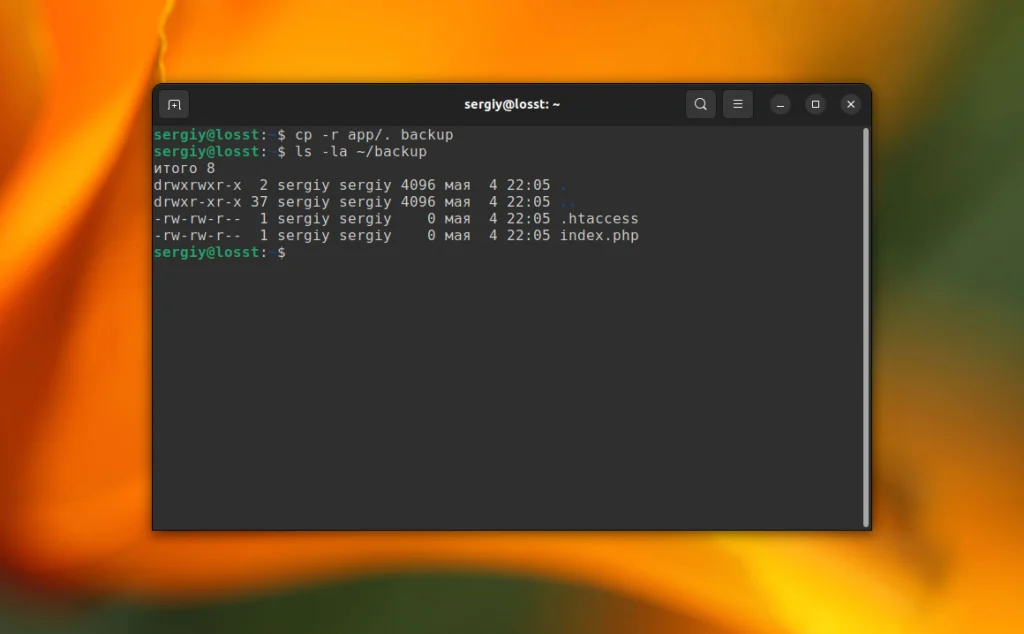Click the file size 4096
Viewport: 1024px width, 634px height.
420,185
